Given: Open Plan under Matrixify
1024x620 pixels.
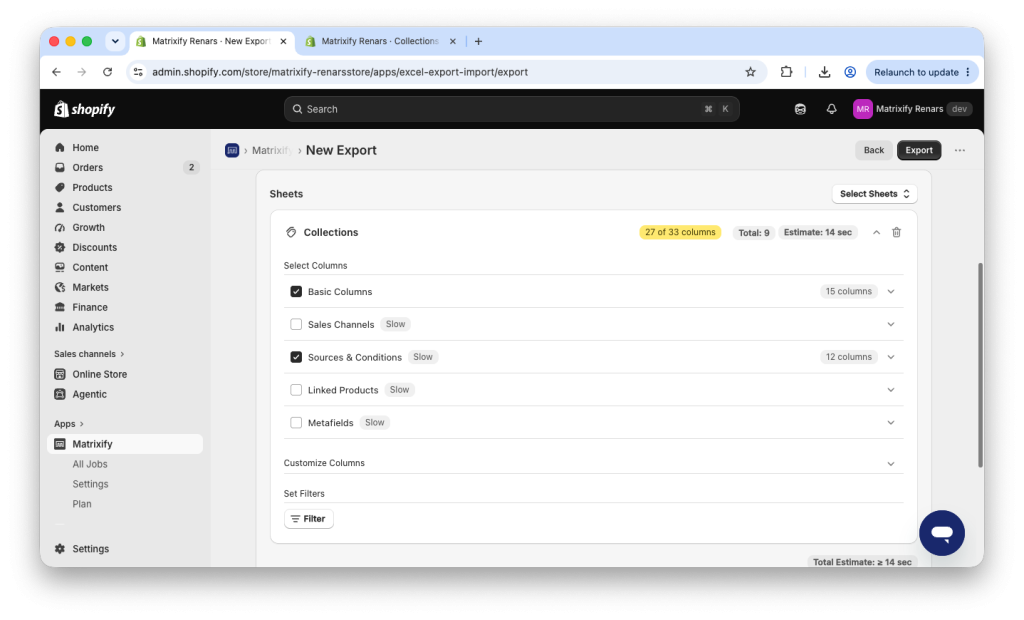Looking at the screenshot, I should pos(82,504).
